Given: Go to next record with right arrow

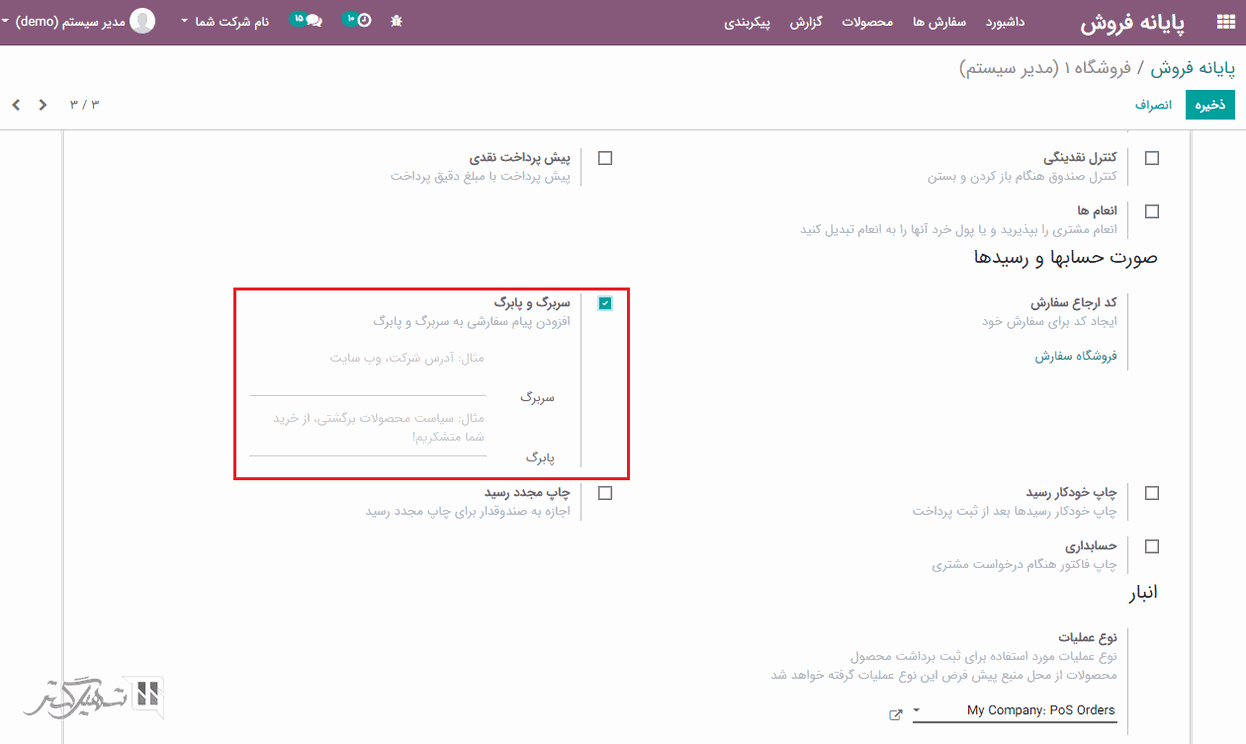Looking at the screenshot, I should (x=42, y=105).
